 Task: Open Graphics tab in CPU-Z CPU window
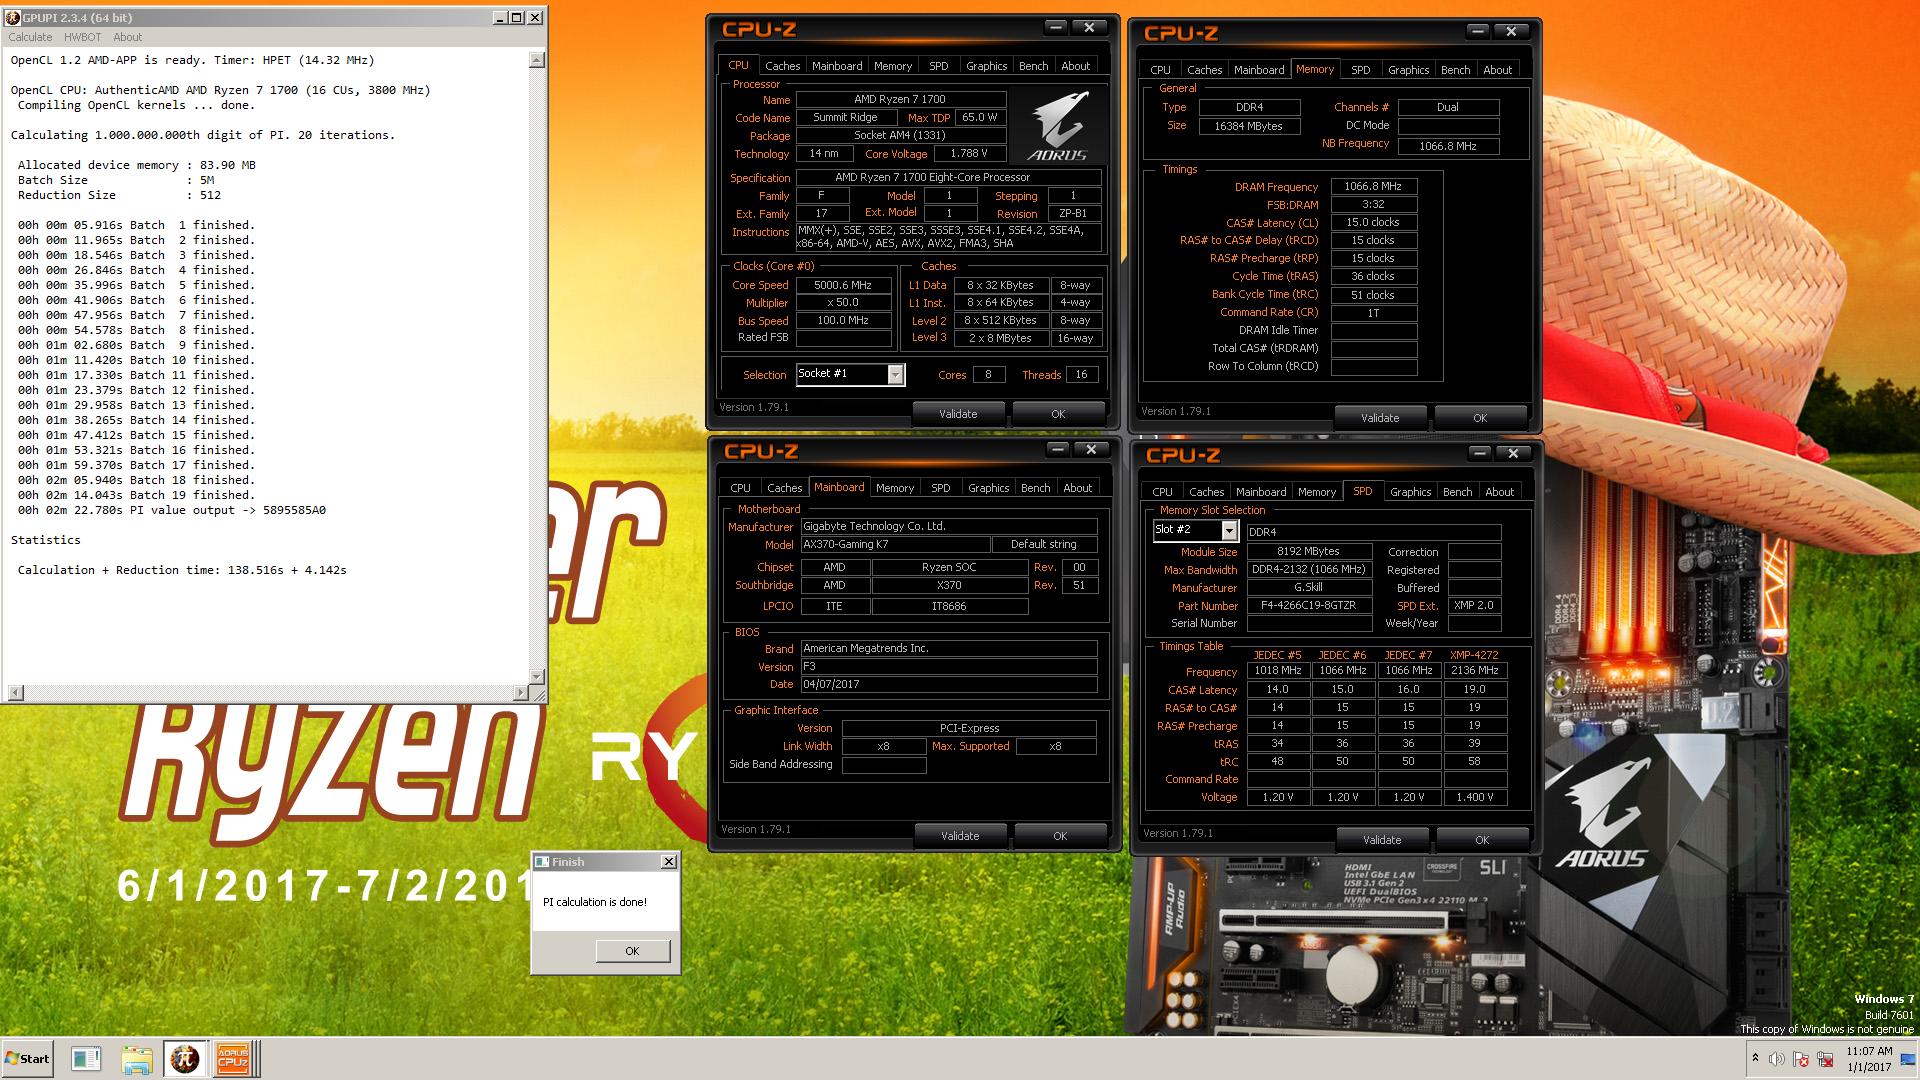coord(986,66)
